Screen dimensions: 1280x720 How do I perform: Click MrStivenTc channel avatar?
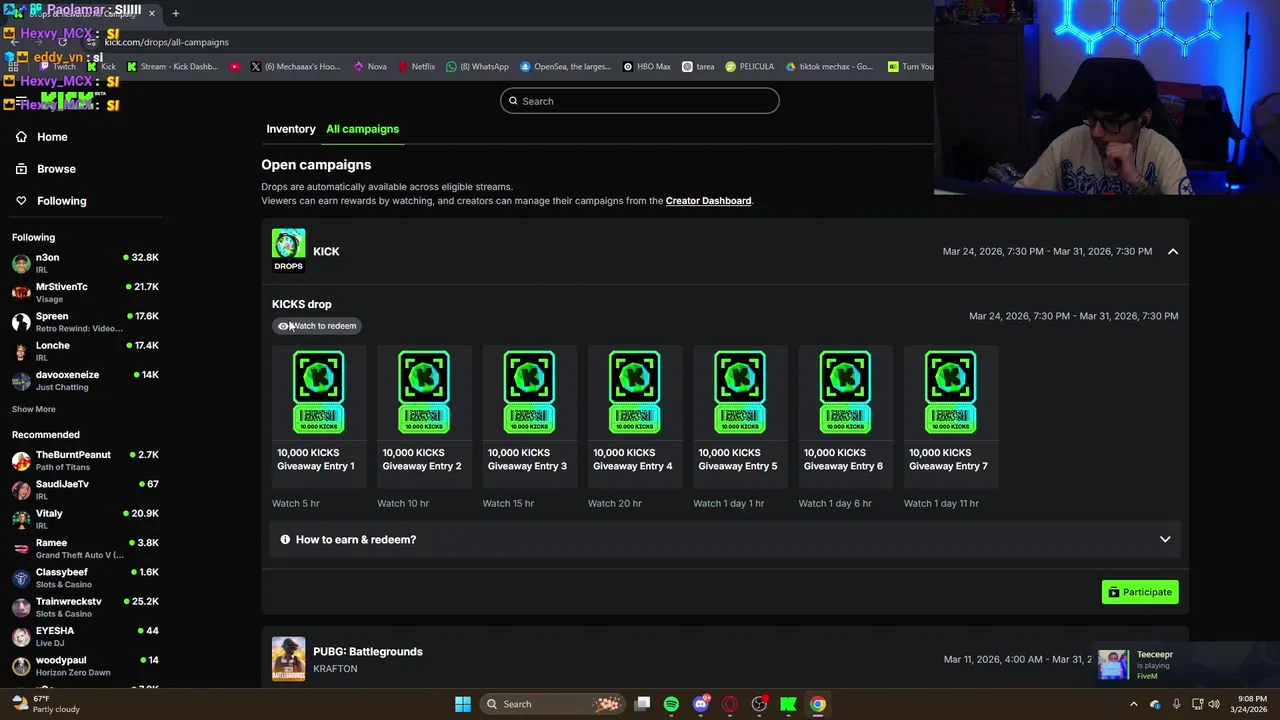(x=21, y=293)
